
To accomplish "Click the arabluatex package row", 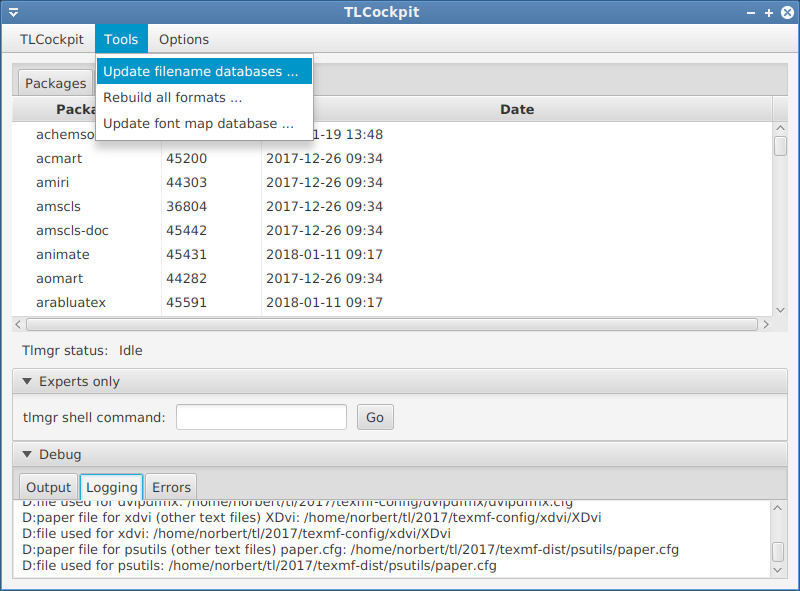I will pos(70,302).
